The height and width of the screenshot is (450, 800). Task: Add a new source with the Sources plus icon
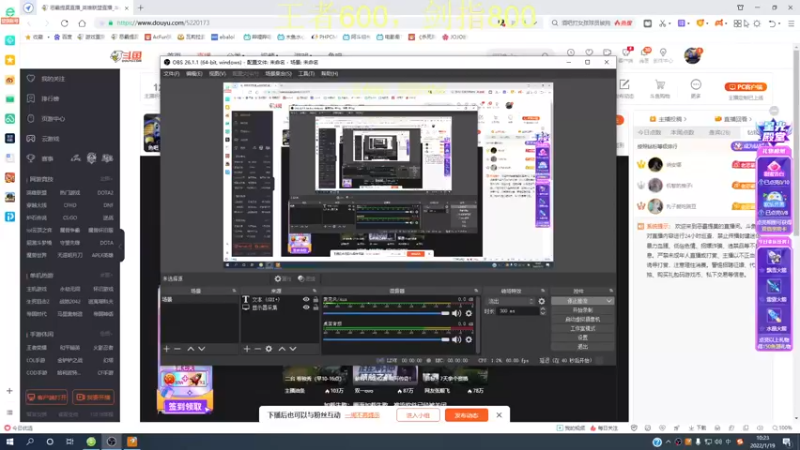(247, 349)
